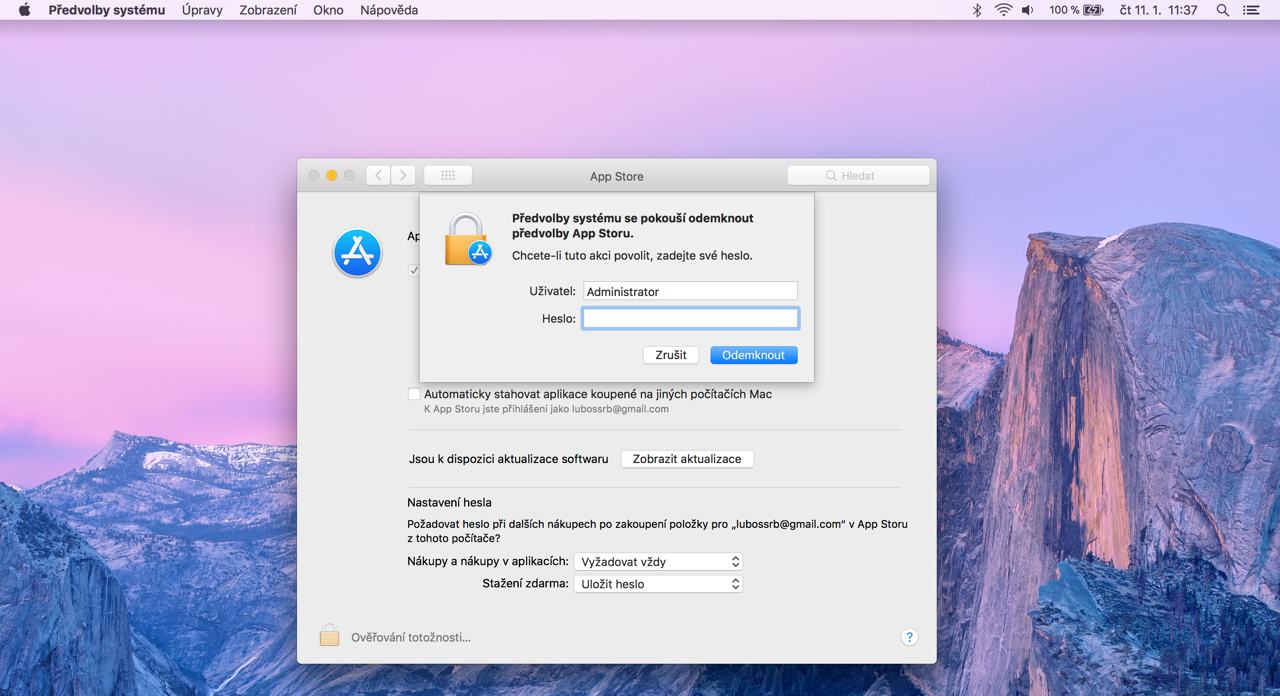
Task: Click the Zobrazit aktualizace button
Action: point(687,459)
